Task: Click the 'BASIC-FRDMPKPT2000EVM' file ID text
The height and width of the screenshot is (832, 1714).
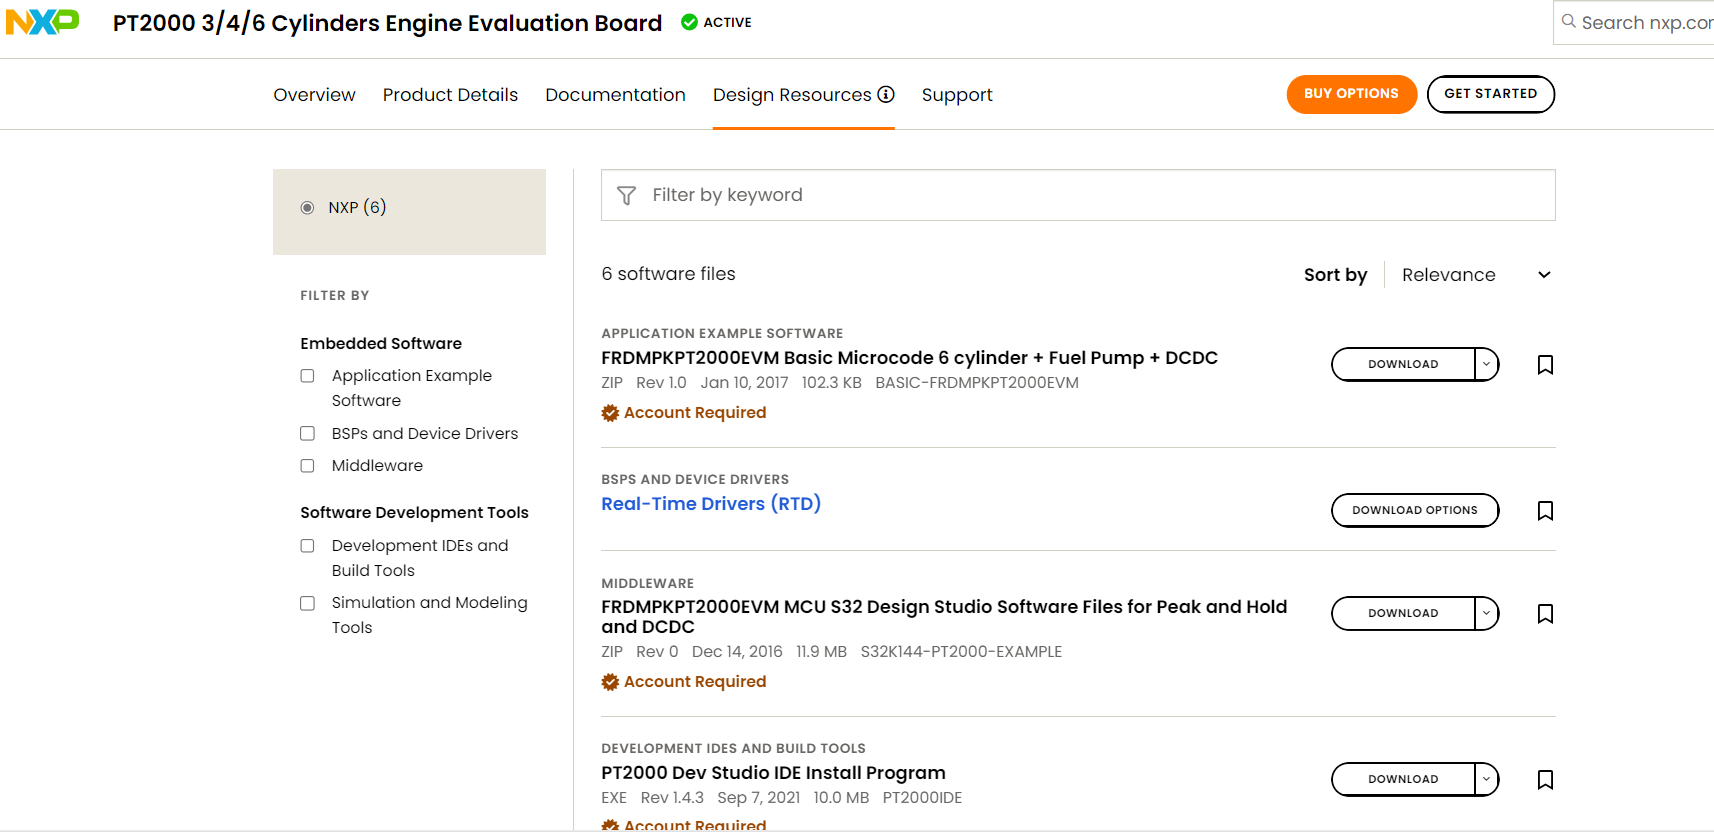Action: click(977, 383)
